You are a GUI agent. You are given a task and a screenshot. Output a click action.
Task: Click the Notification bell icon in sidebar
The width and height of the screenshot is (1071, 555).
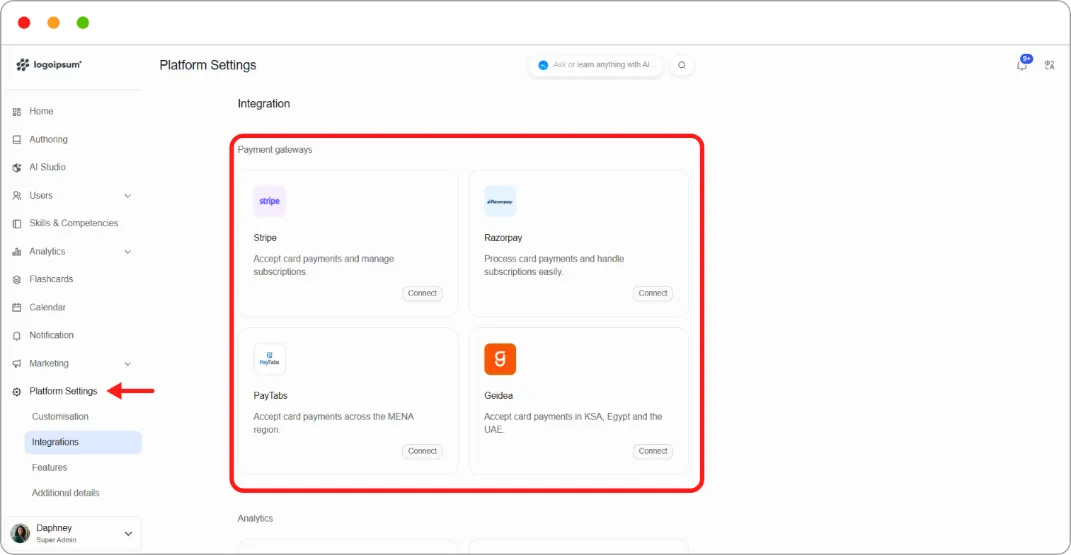pyautogui.click(x=17, y=336)
